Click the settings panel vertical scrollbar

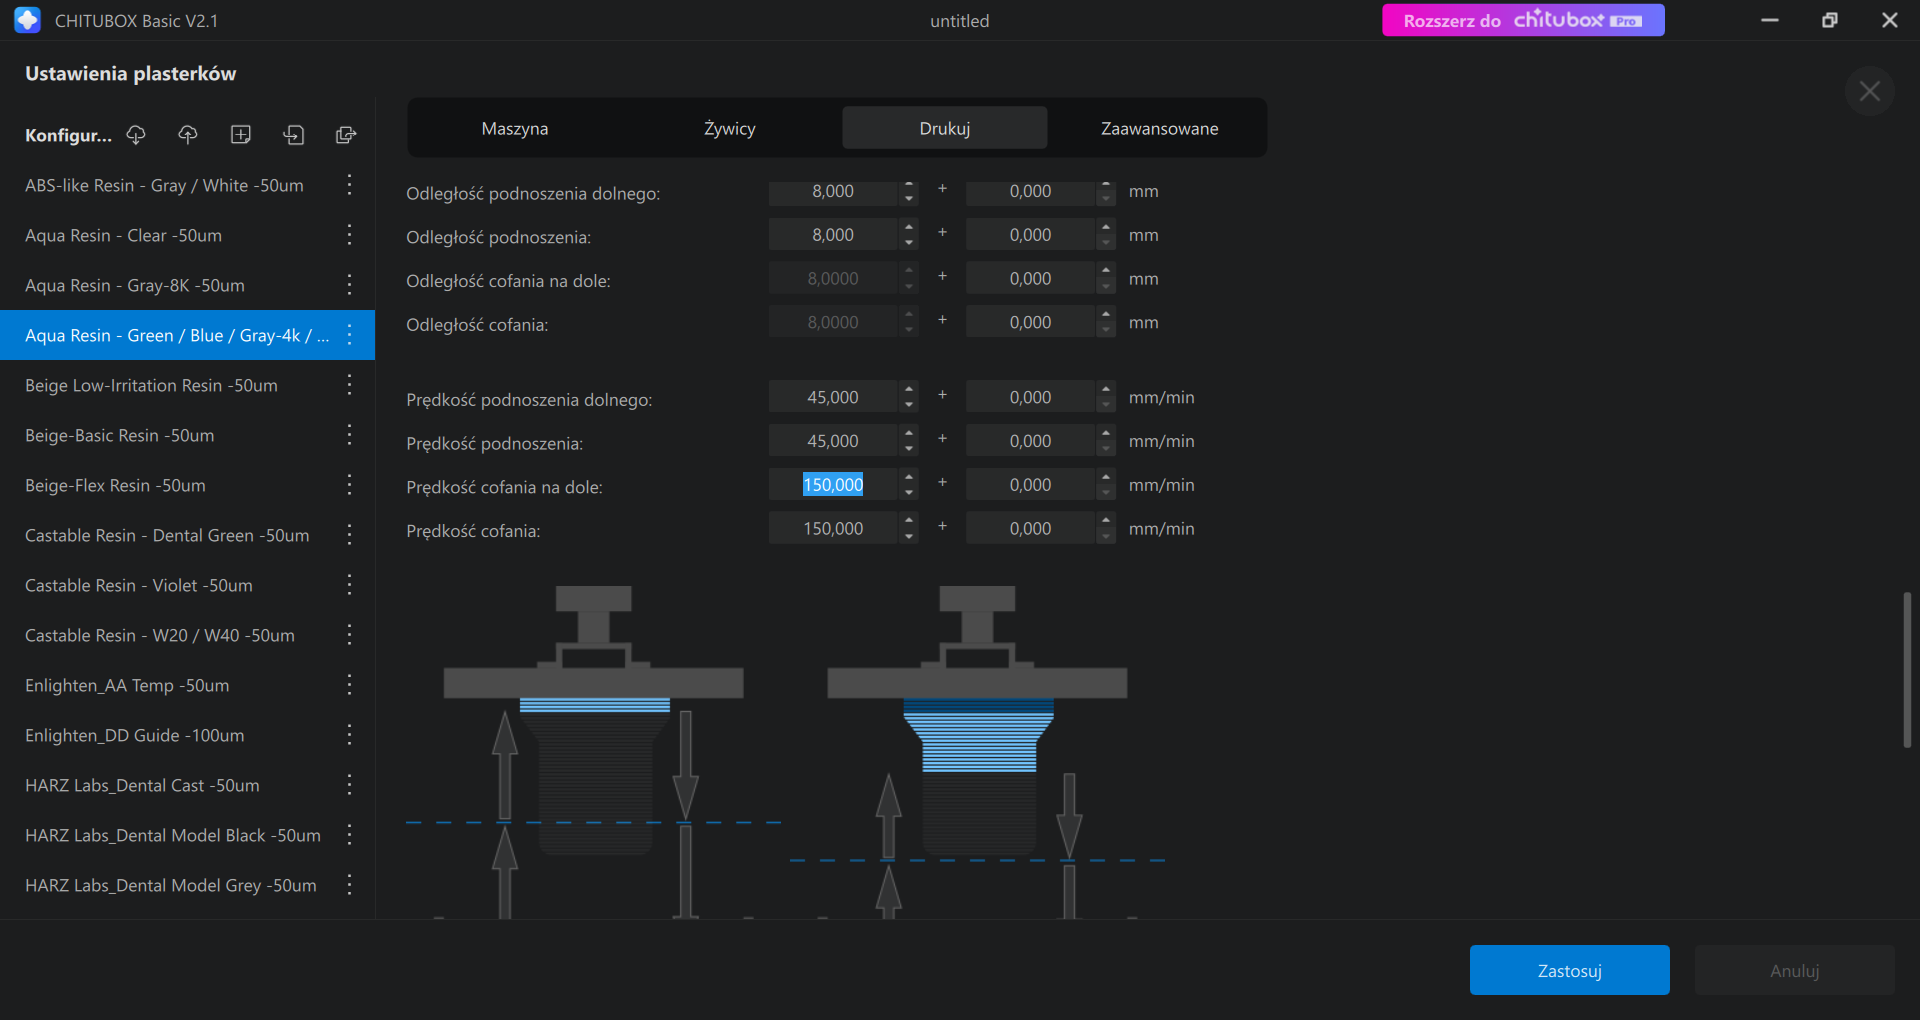(x=1907, y=670)
